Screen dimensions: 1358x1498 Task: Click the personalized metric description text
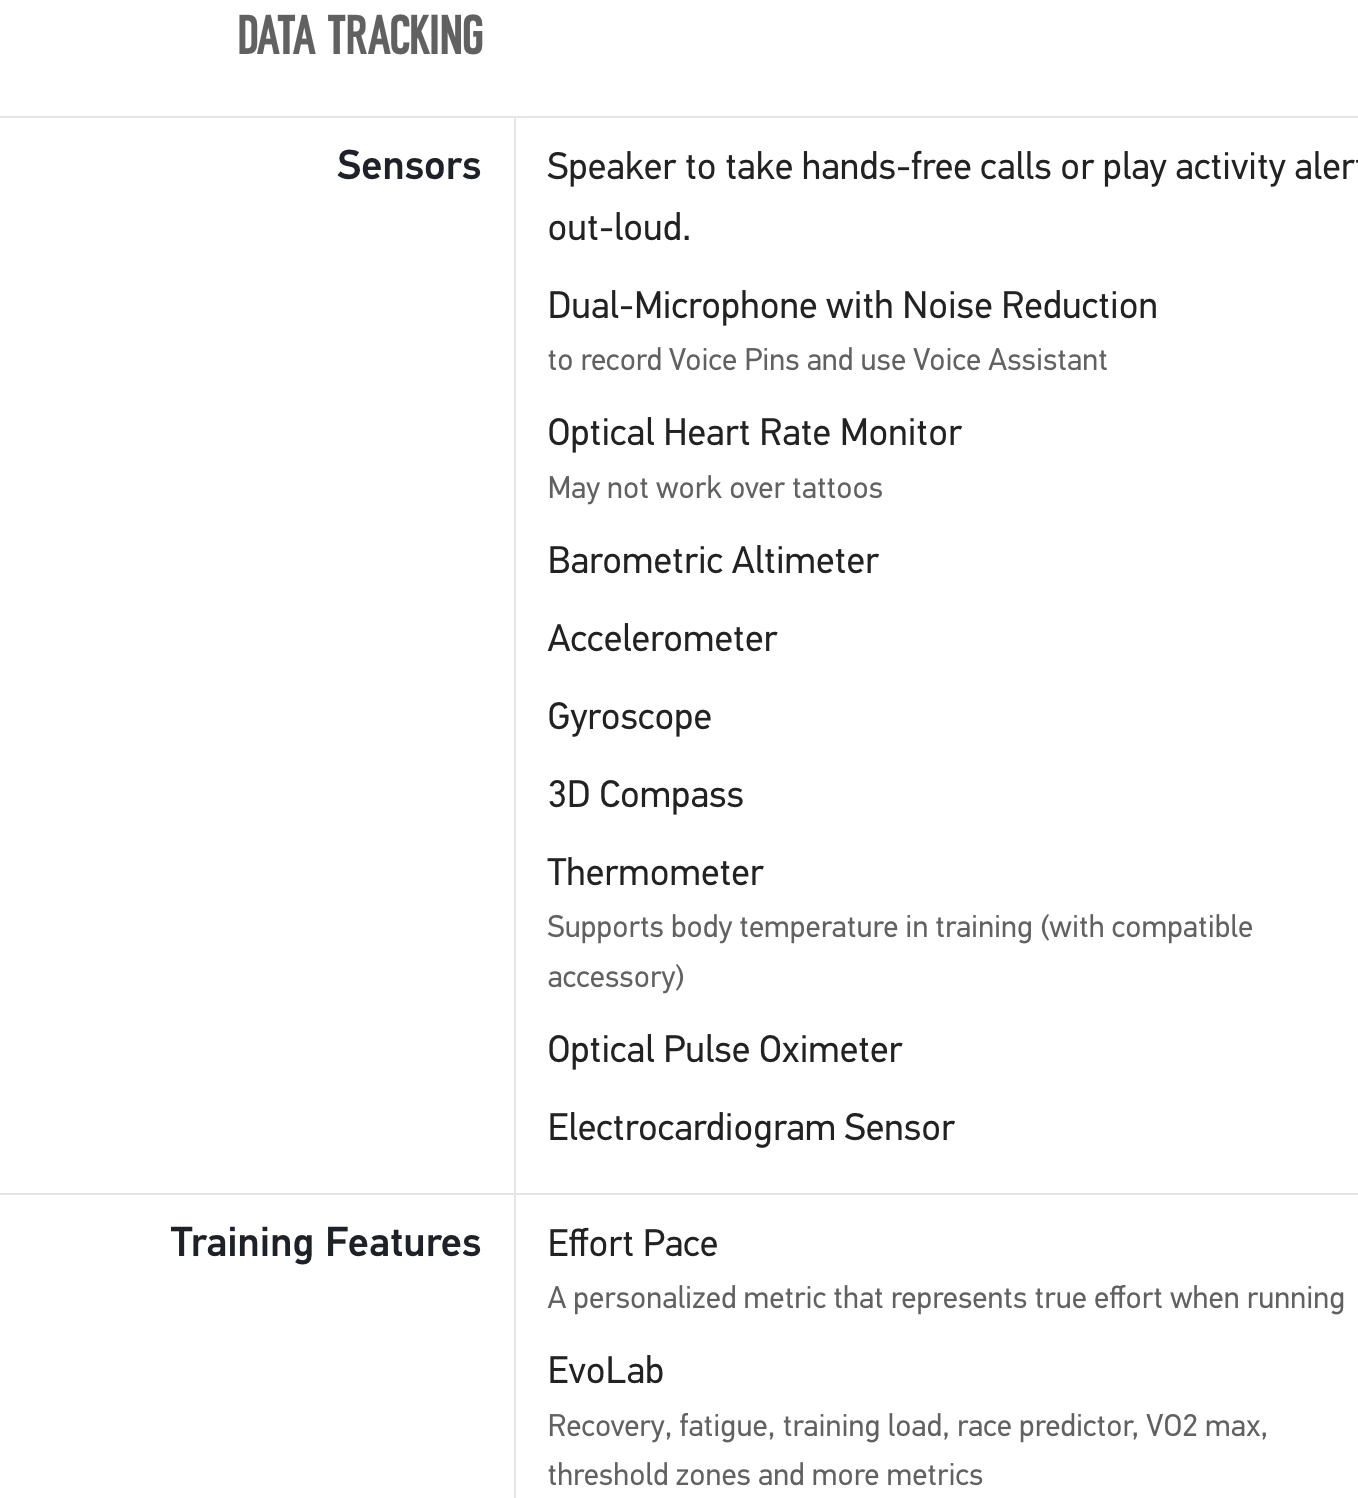pyautogui.click(x=945, y=1298)
